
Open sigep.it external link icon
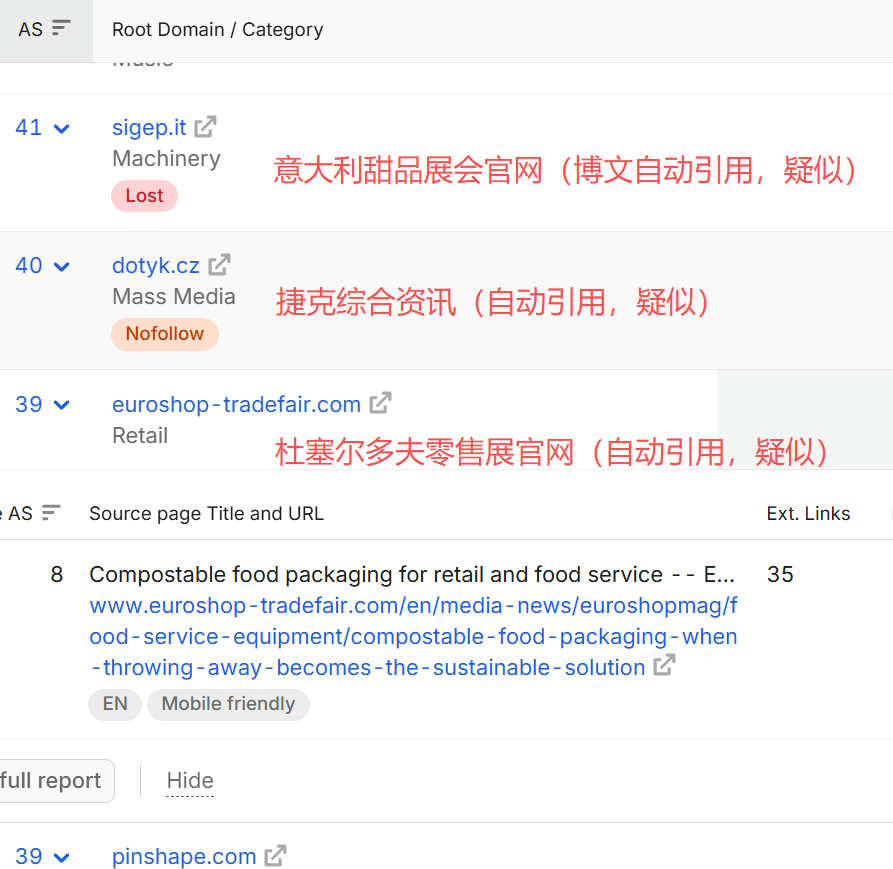(x=205, y=127)
